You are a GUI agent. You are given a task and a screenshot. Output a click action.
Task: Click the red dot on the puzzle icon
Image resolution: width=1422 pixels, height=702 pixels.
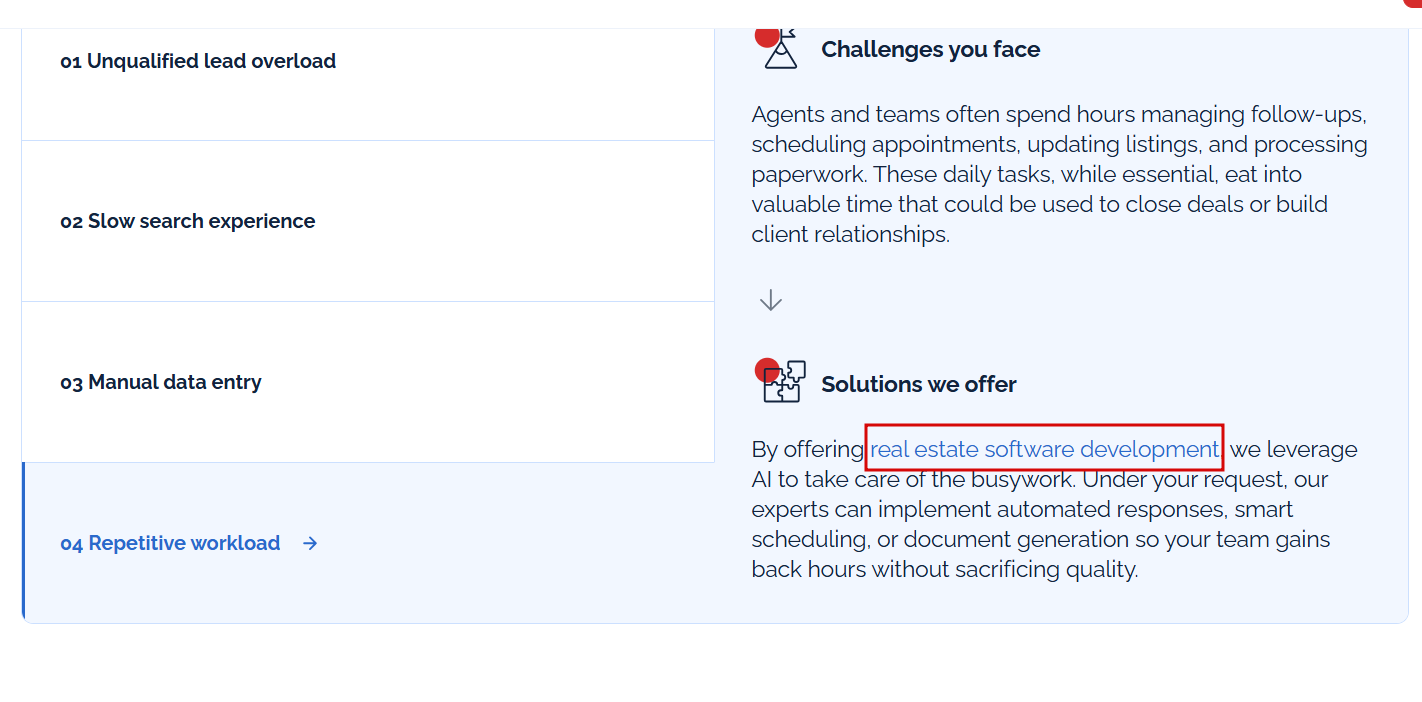(x=767, y=370)
